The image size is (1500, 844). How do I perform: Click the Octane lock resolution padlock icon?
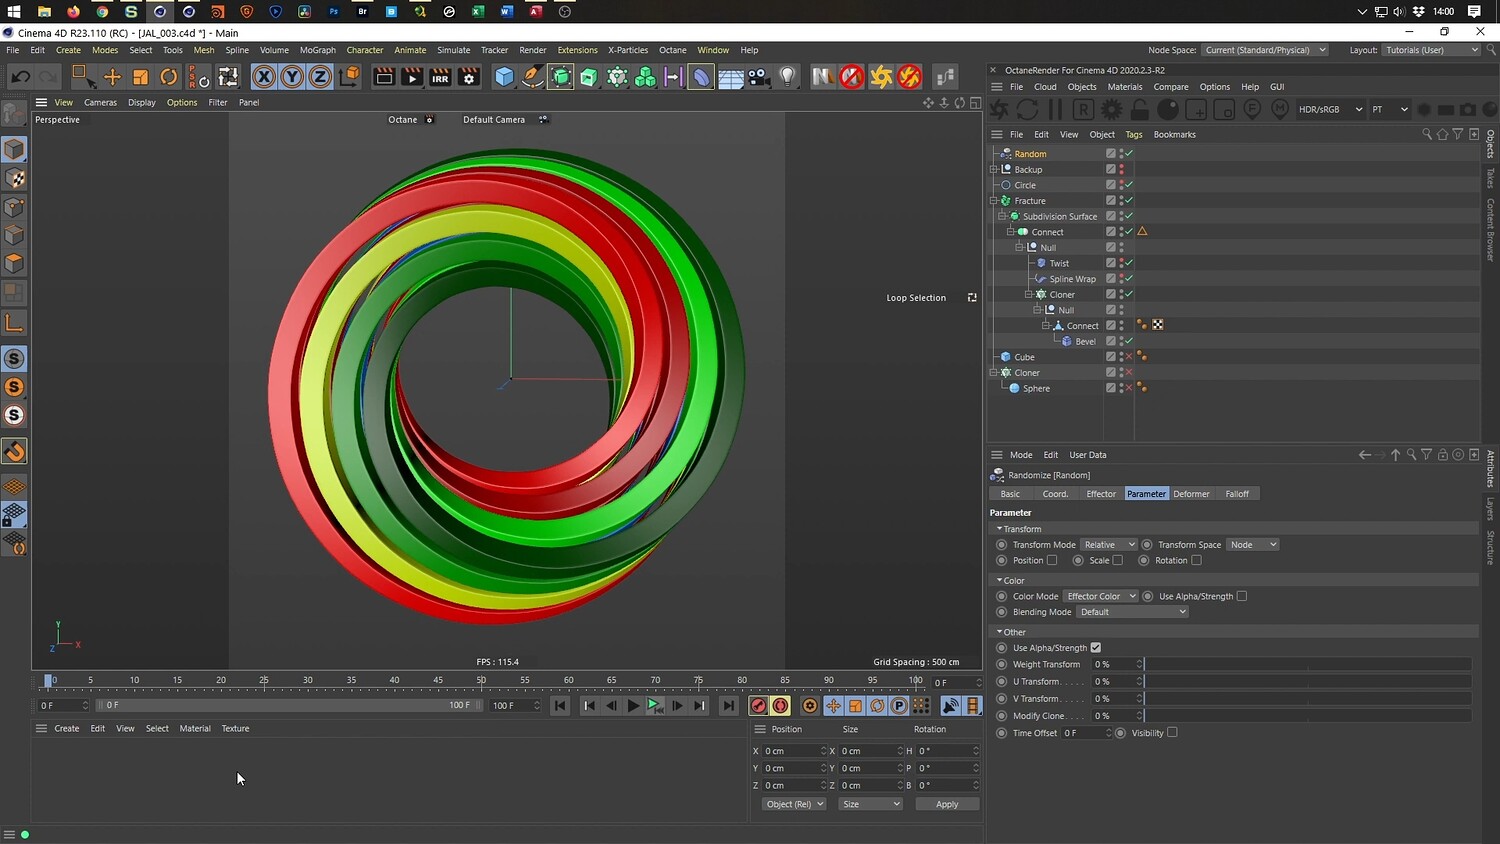point(1139,109)
